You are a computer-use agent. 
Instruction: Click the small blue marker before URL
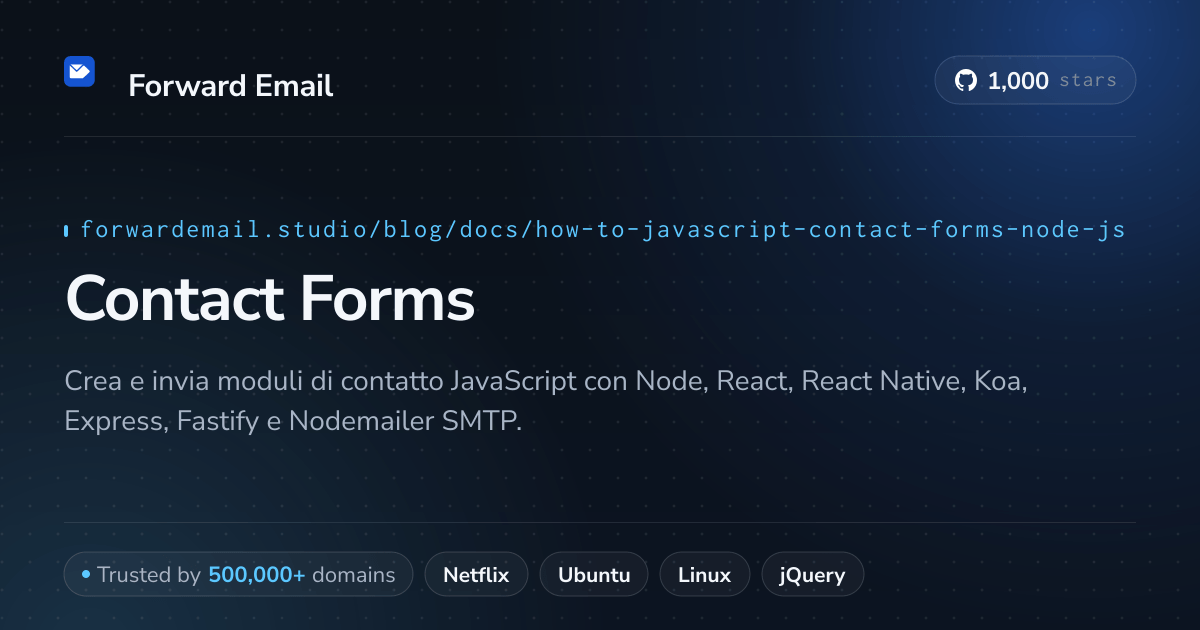[x=66, y=231]
